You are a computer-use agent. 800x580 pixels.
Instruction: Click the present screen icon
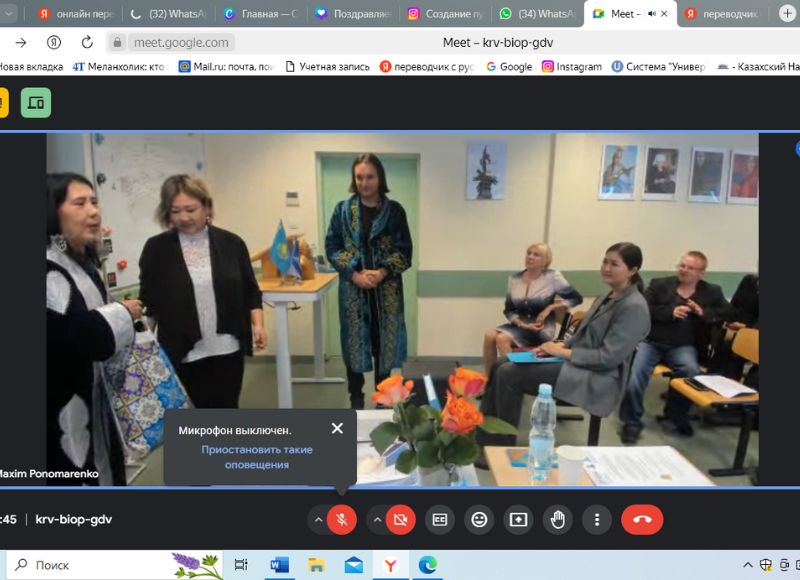[x=518, y=520]
